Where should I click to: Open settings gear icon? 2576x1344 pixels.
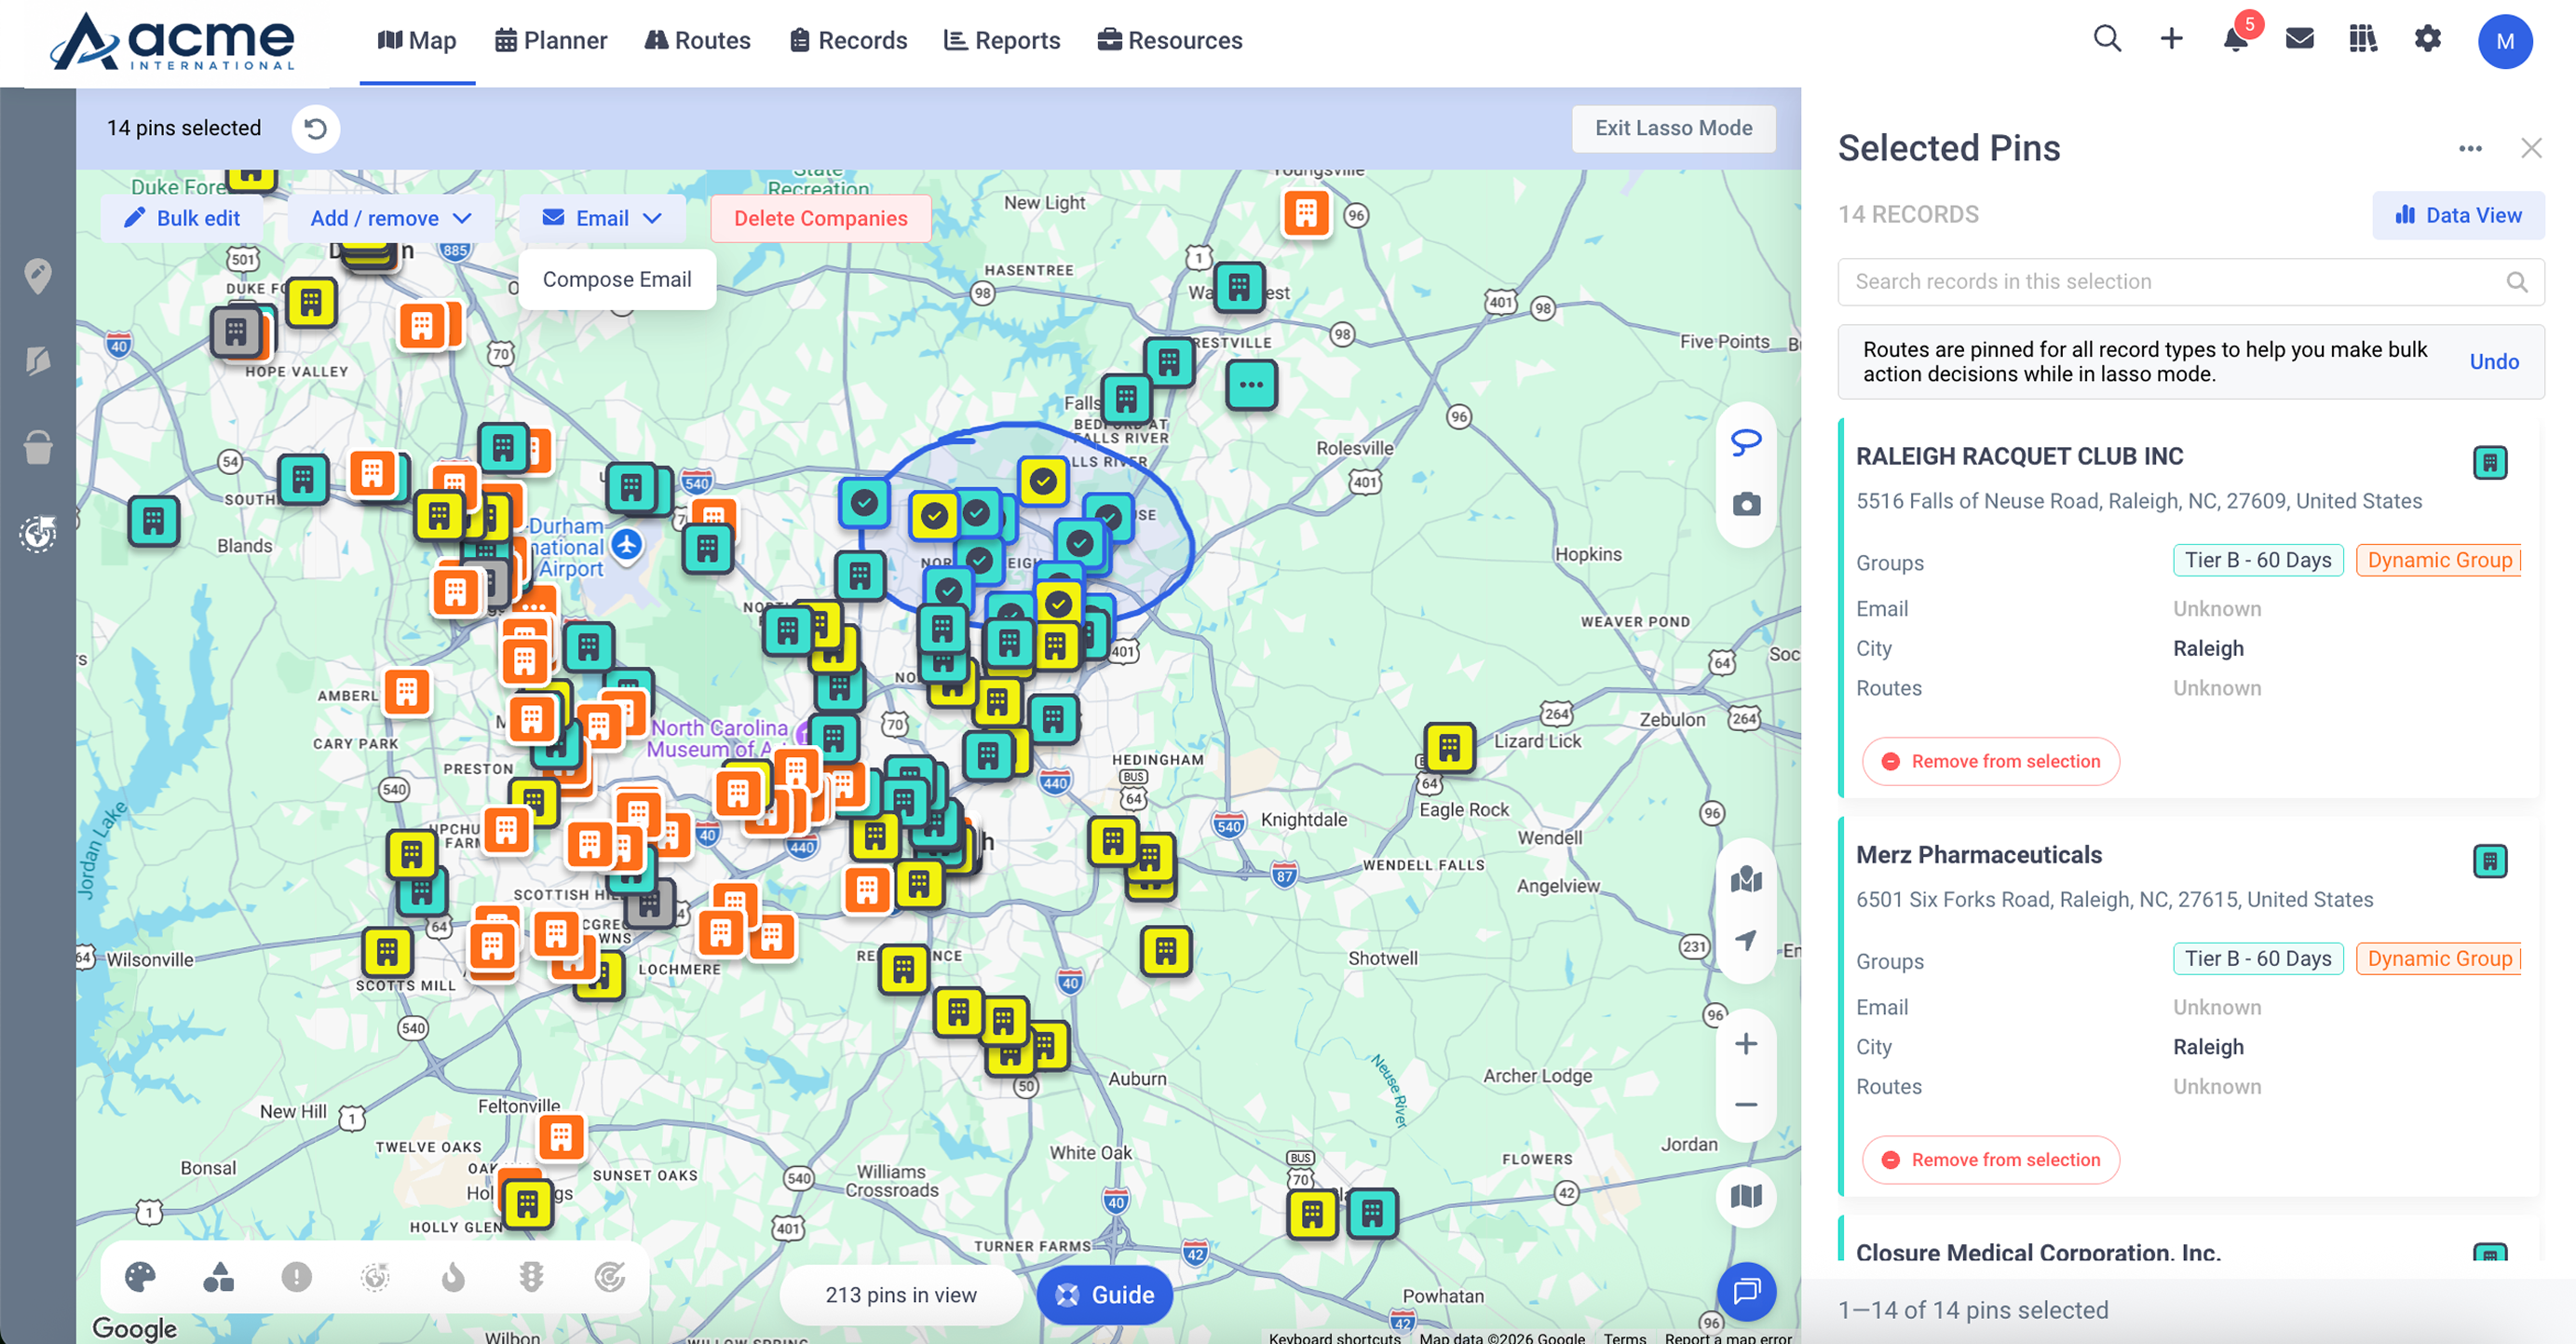2428,40
